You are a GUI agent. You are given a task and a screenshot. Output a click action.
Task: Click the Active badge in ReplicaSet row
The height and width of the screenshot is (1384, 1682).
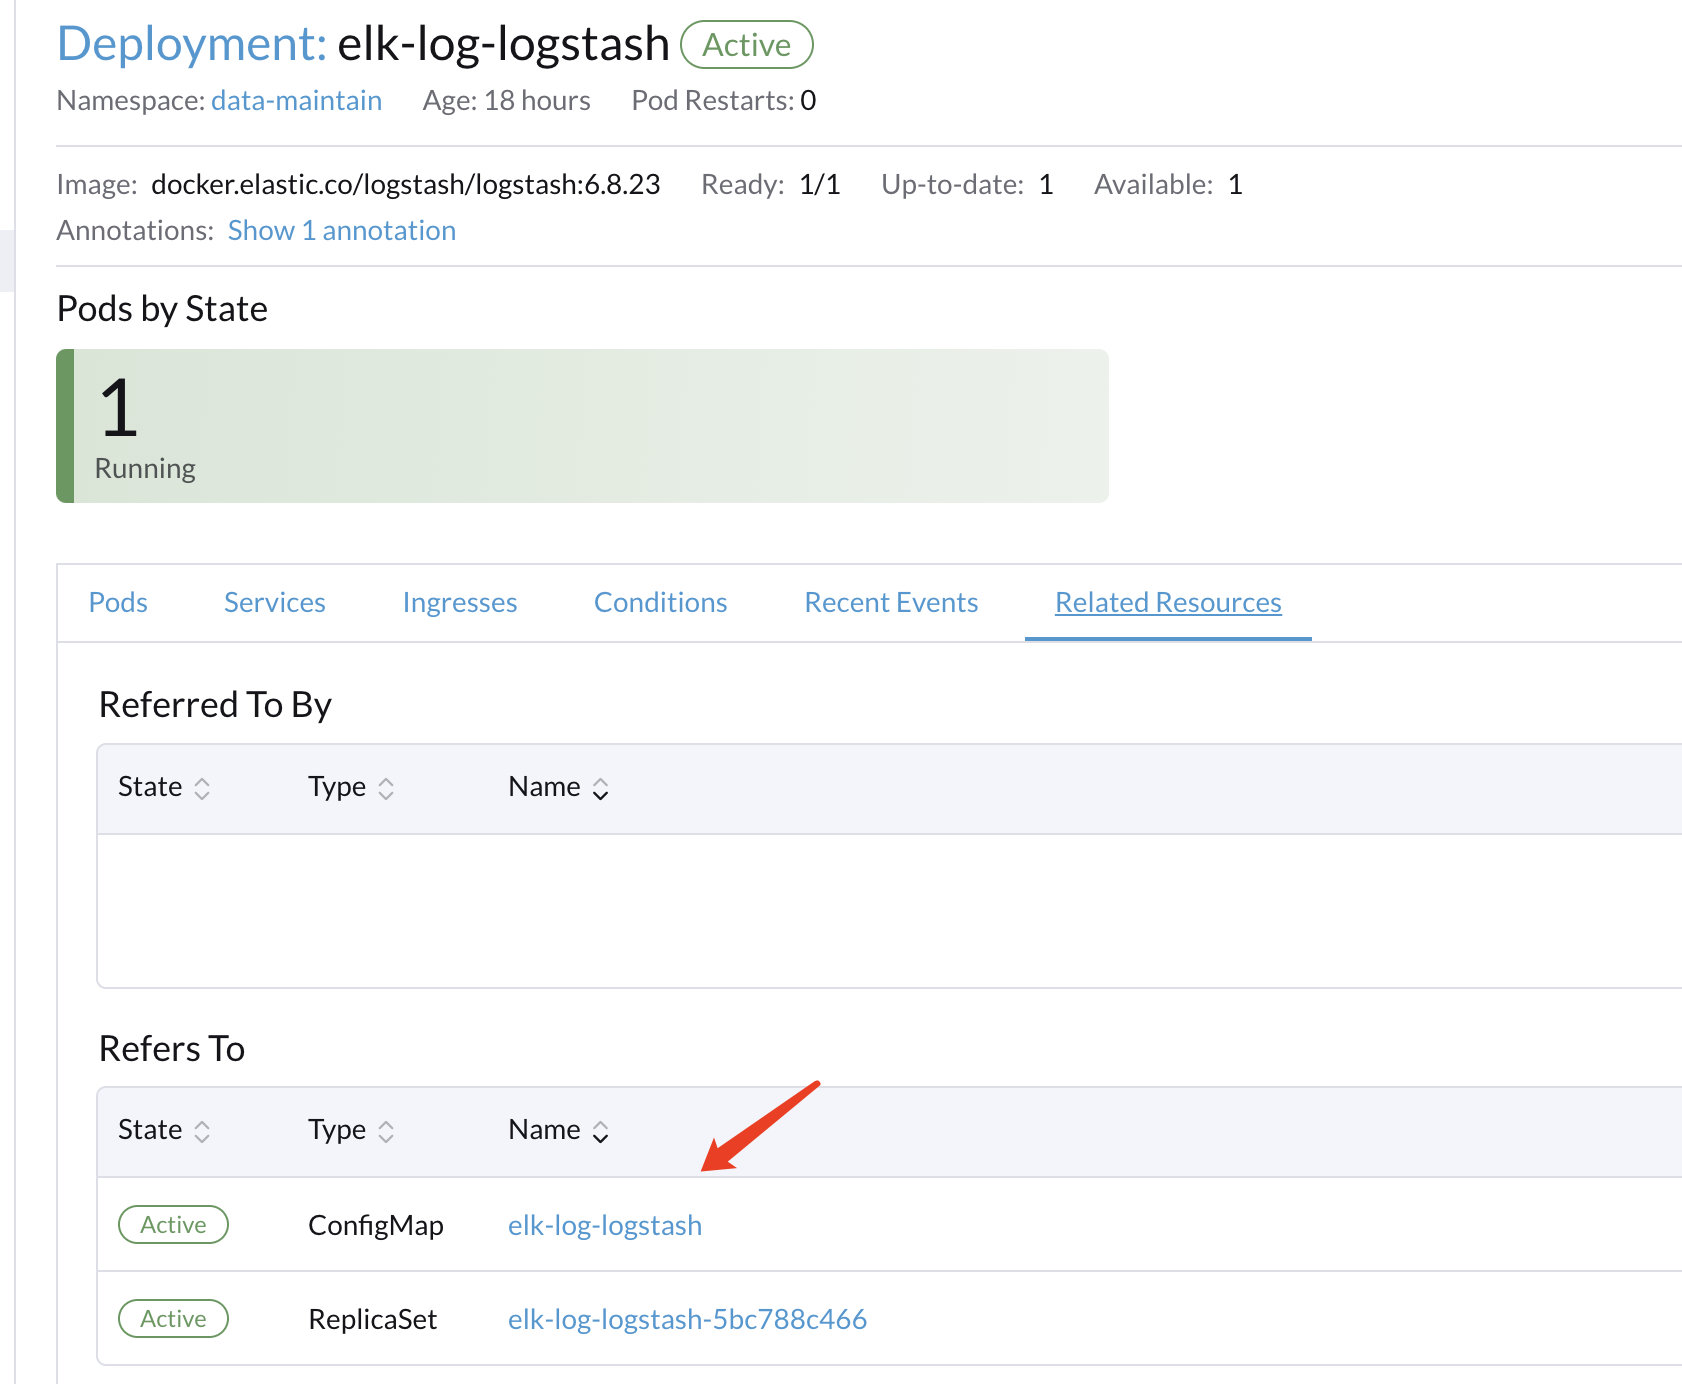point(173,1319)
